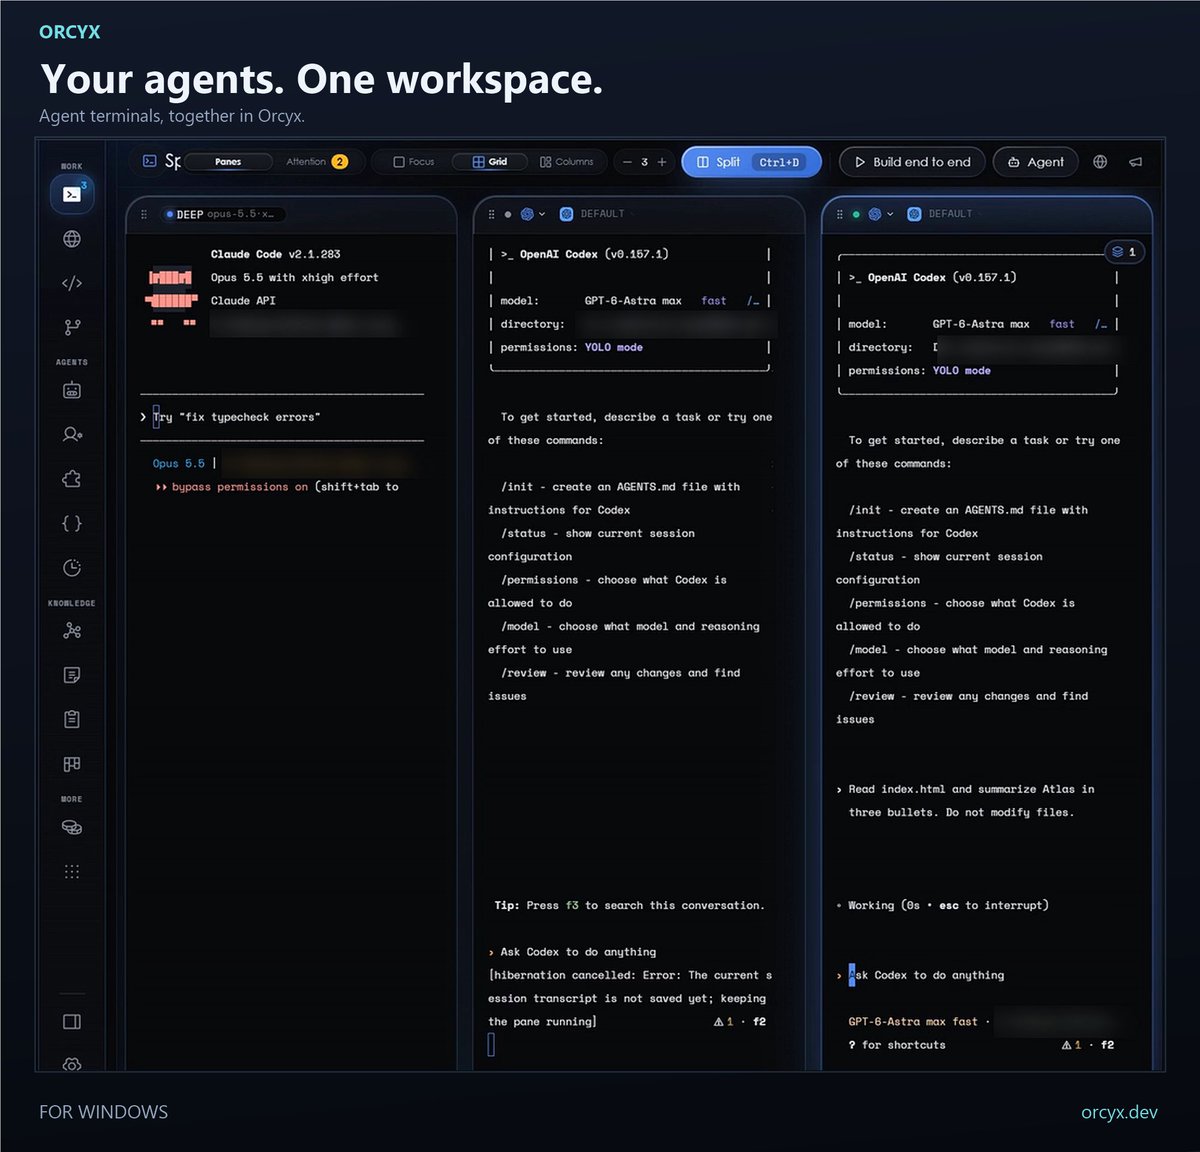Click the "YOLO mode" text in right pane

click(961, 370)
